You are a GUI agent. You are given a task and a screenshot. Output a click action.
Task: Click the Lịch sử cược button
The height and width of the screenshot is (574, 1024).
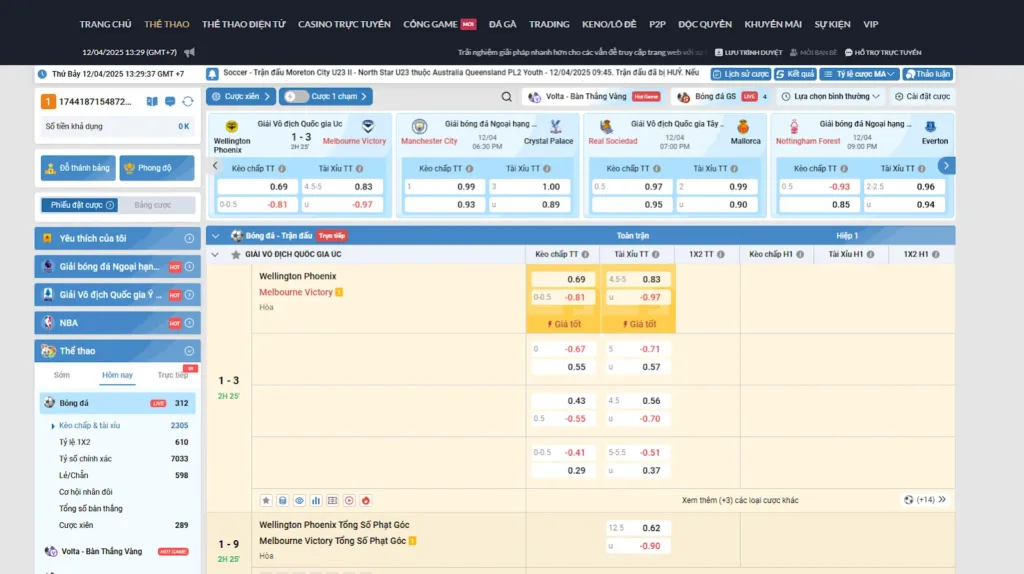(741, 74)
